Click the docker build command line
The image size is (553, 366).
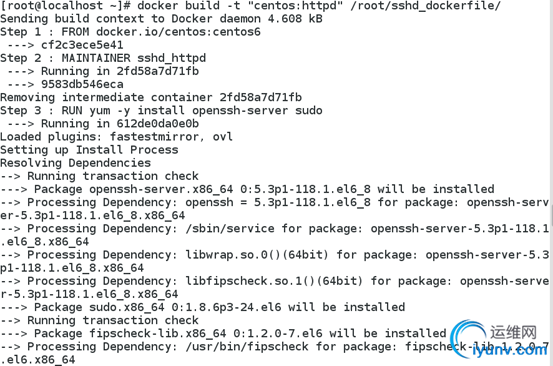tap(250, 6)
